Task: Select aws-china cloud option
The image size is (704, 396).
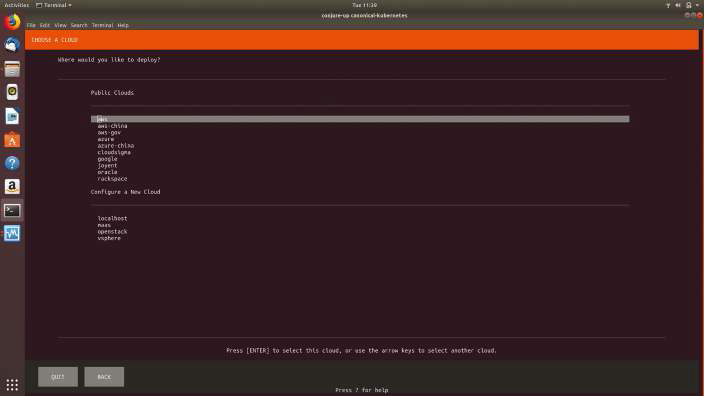Action: pos(112,126)
